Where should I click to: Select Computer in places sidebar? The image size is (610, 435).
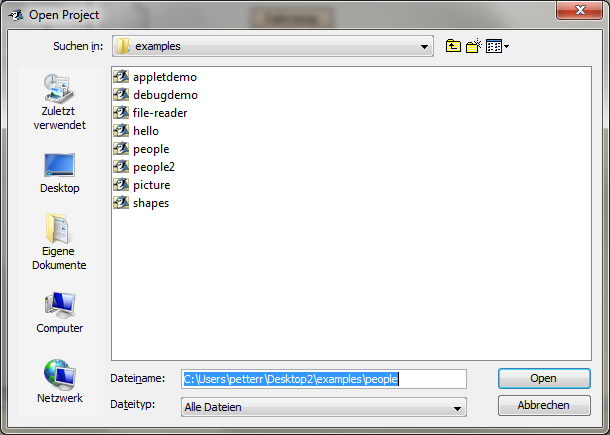[59, 312]
